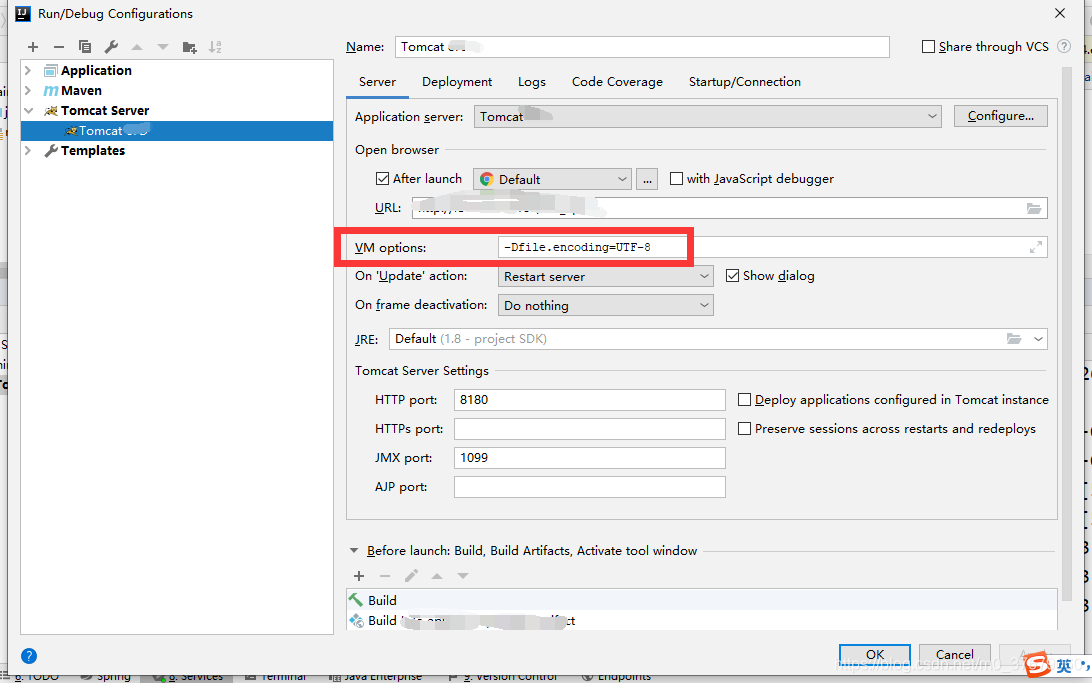1092x683 pixels.
Task: Select the Build task row
Action: coord(701,600)
